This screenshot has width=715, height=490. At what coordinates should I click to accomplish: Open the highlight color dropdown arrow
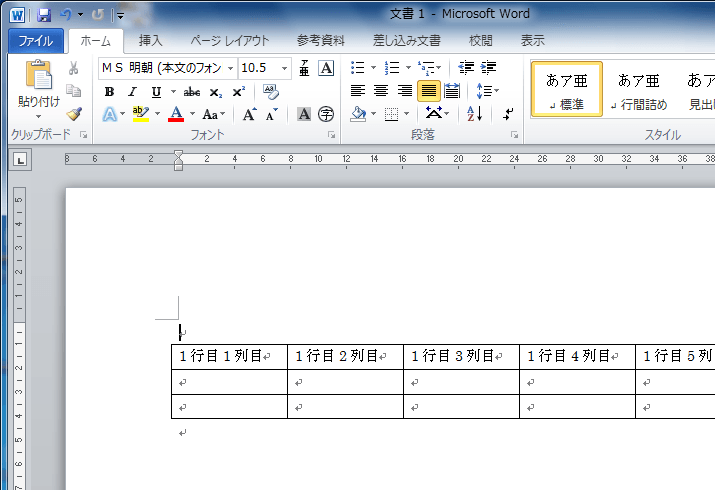(157, 114)
